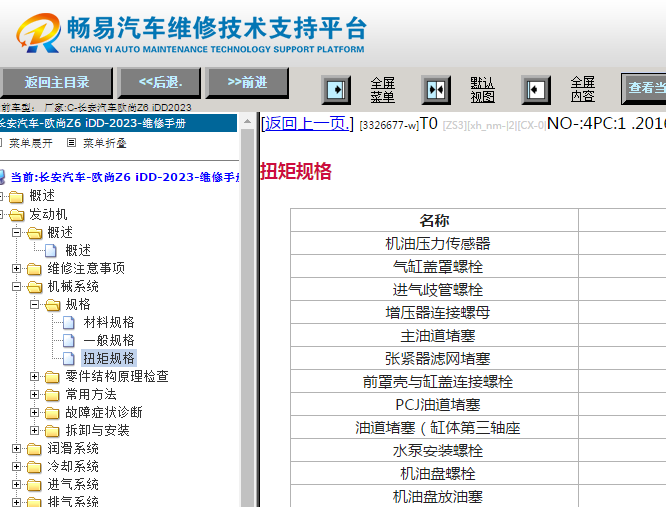Collapse the 规格 folder

click(34, 304)
